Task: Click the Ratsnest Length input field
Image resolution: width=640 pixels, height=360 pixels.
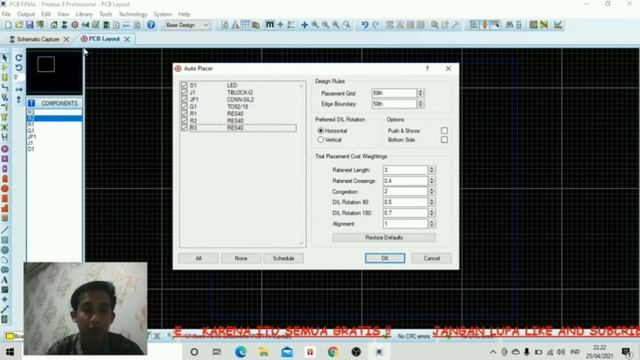Action: click(x=405, y=170)
